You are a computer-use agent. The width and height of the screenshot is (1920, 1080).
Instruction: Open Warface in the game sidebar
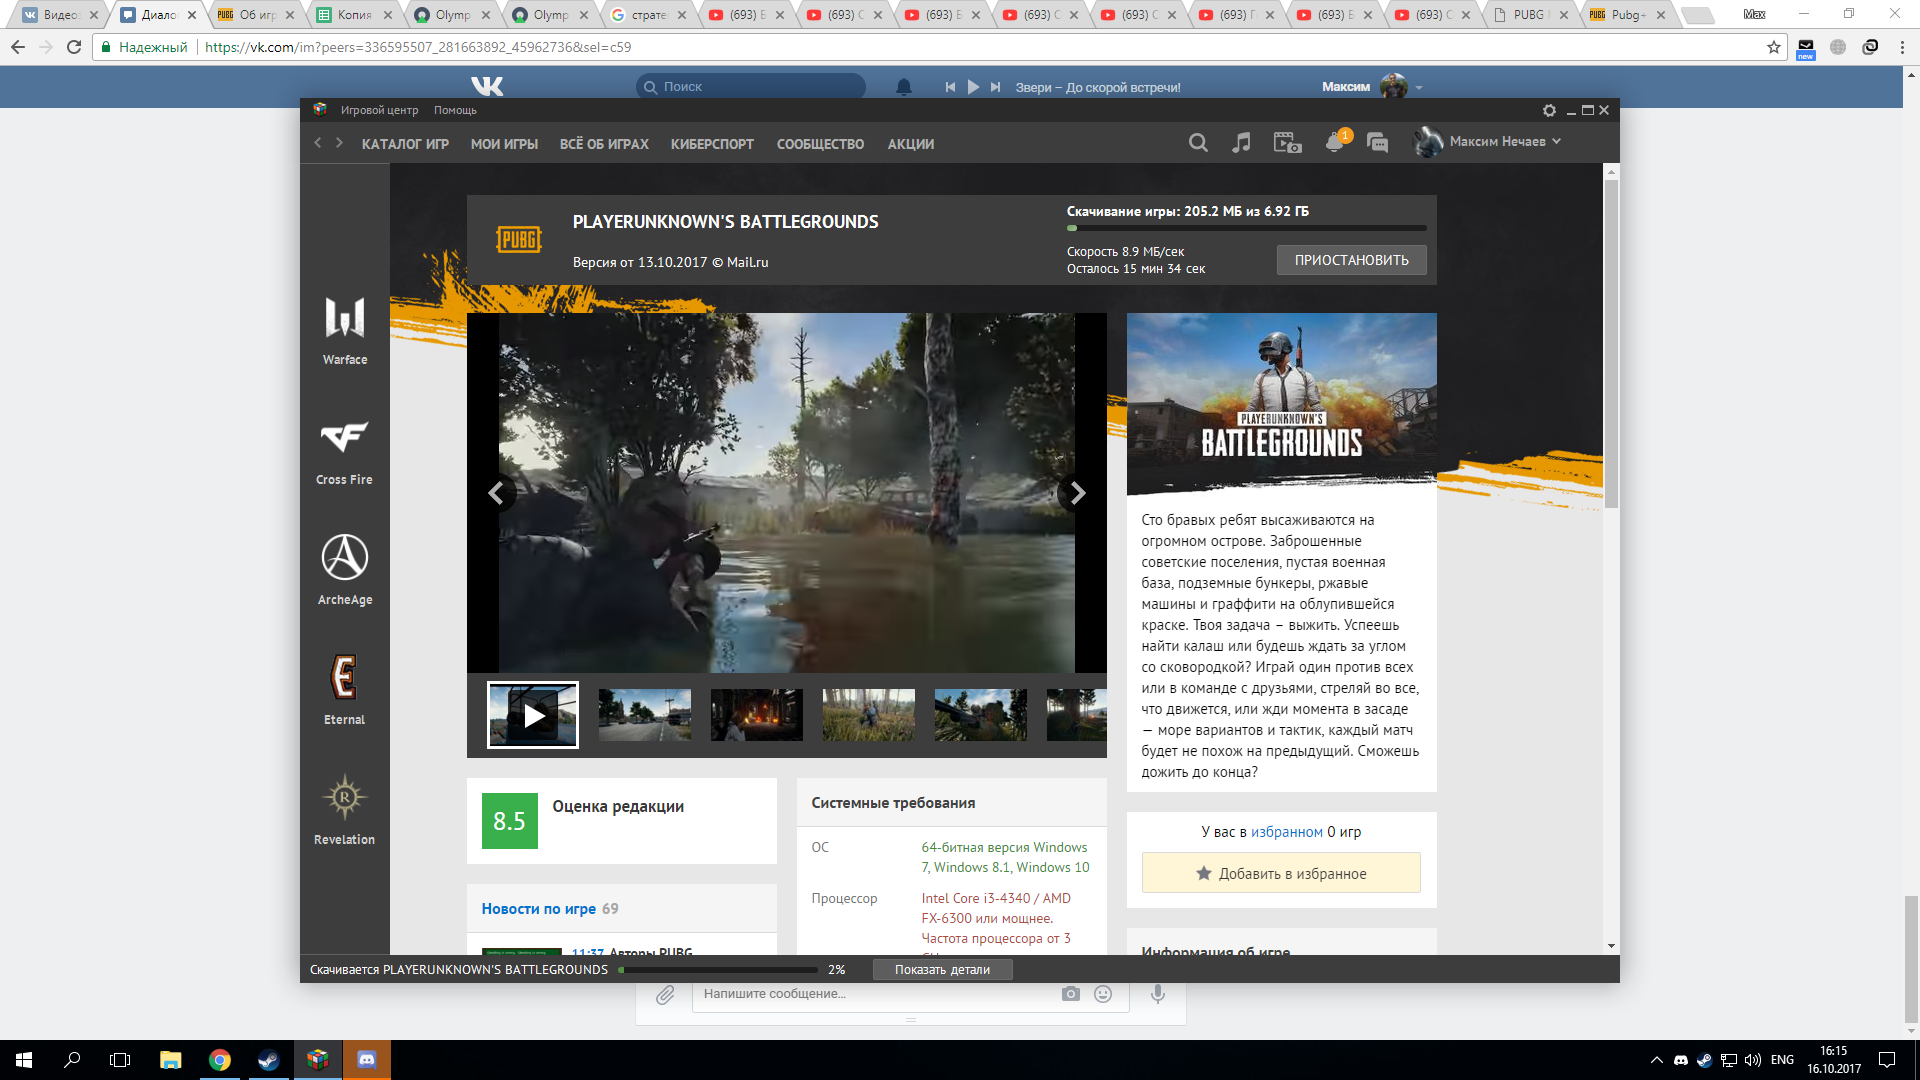(x=345, y=330)
